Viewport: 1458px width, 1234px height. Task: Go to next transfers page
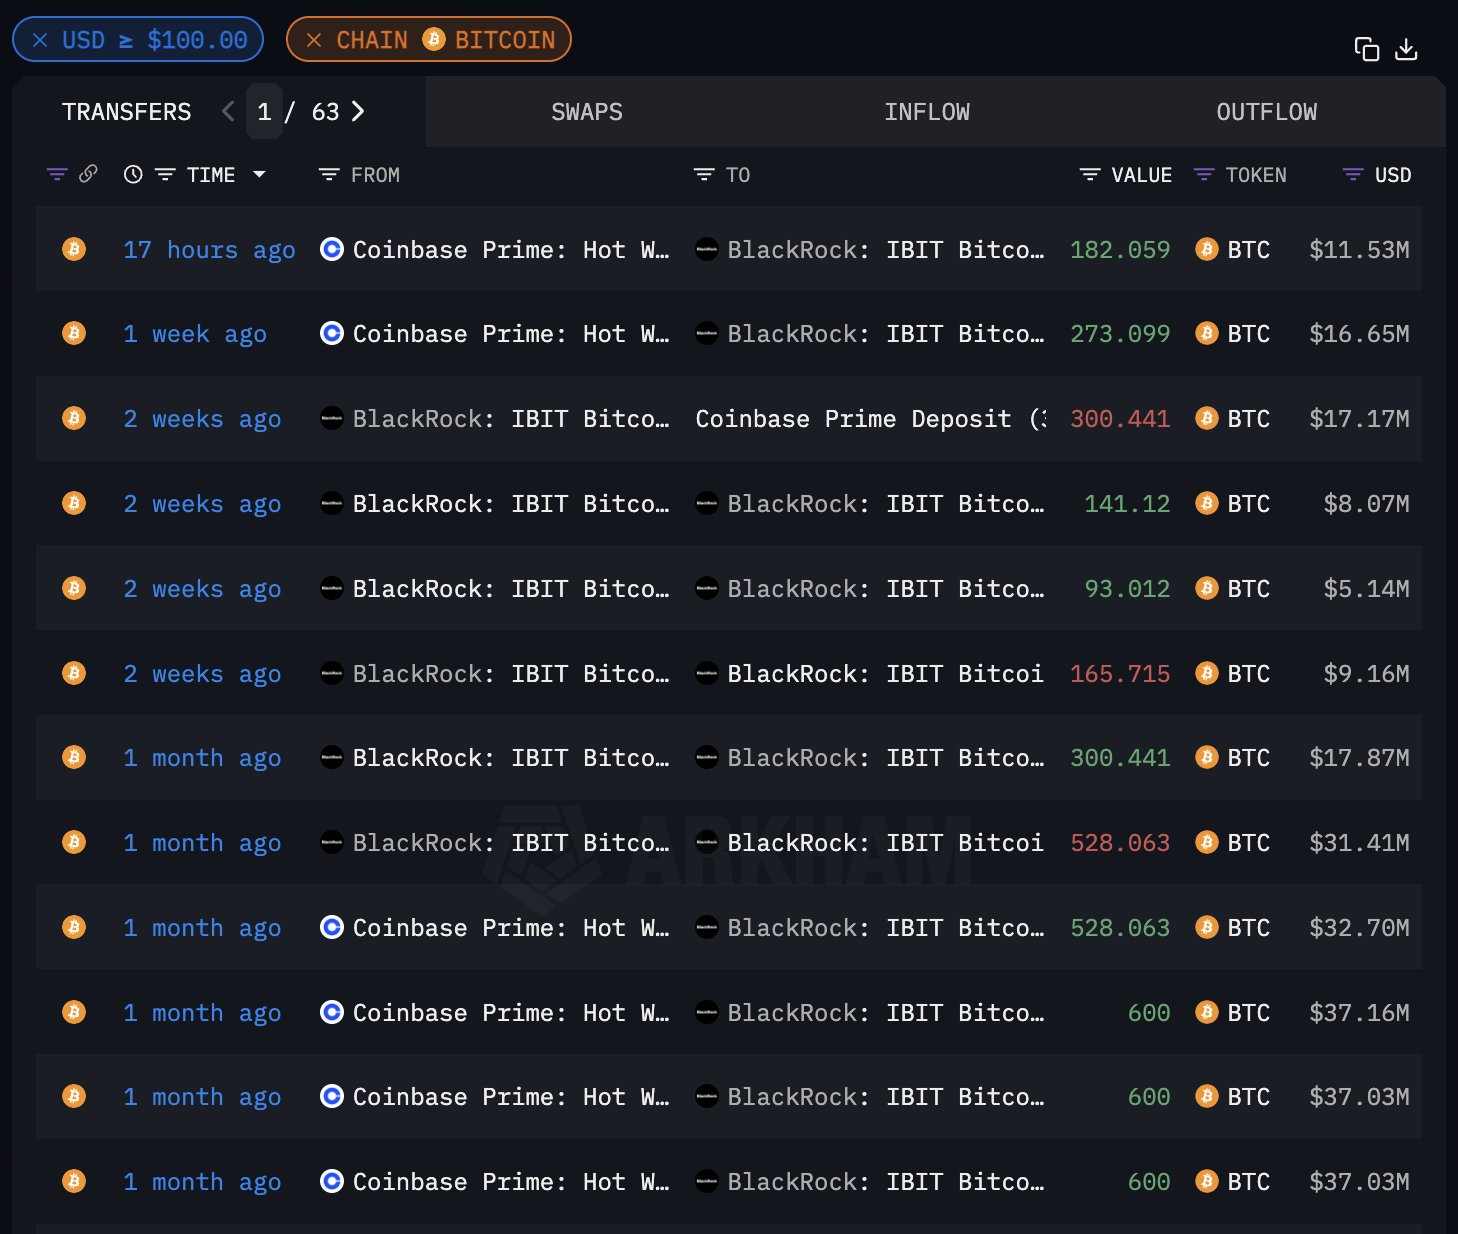358,111
